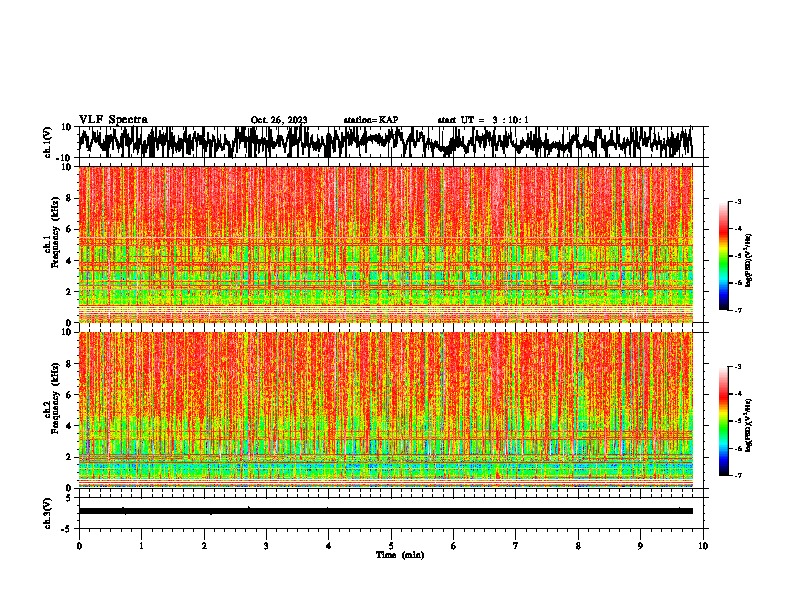Screen dimensions: 792x612
Task: Click the "VLF Spectra" plot title
Action: coord(113,120)
